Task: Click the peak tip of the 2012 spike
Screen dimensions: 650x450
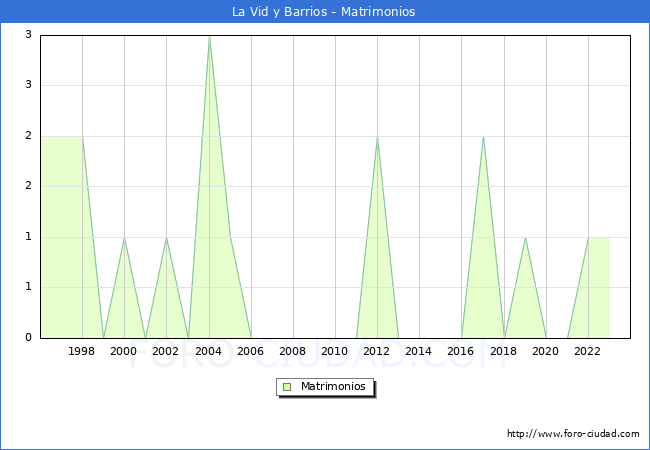Action: [377, 138]
